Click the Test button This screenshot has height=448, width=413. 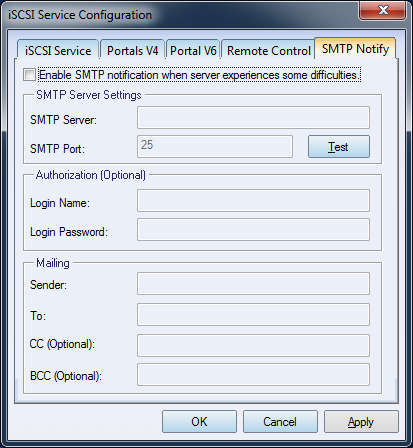tap(339, 147)
